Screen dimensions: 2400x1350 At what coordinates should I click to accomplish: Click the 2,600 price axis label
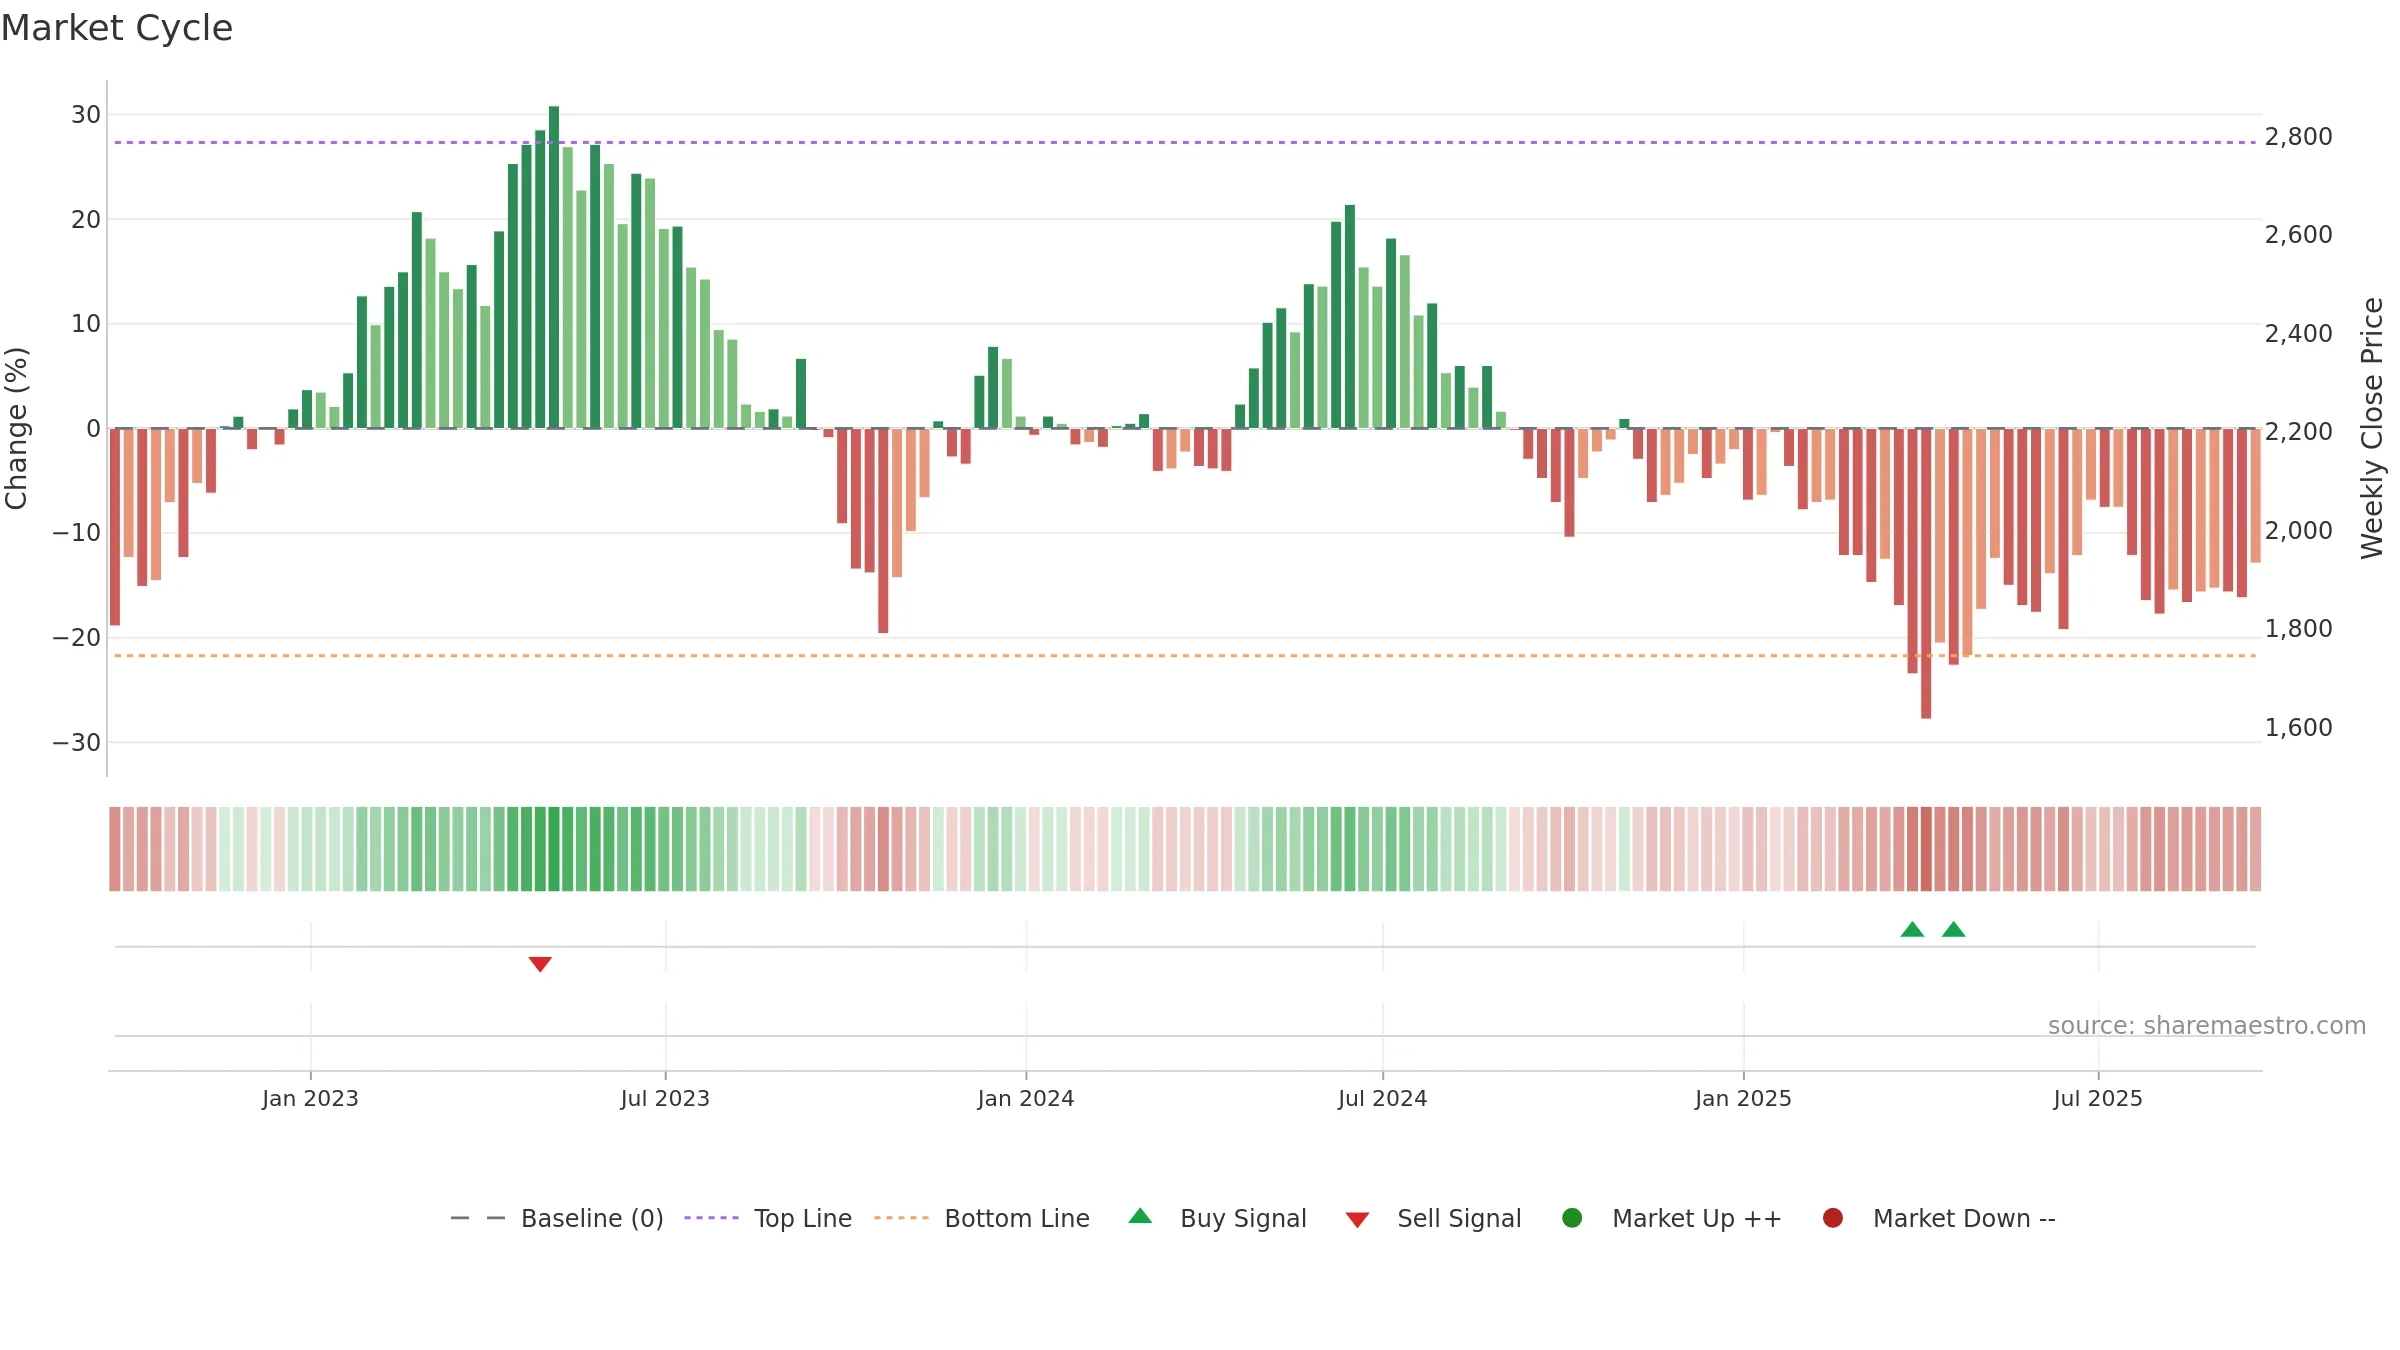2298,234
